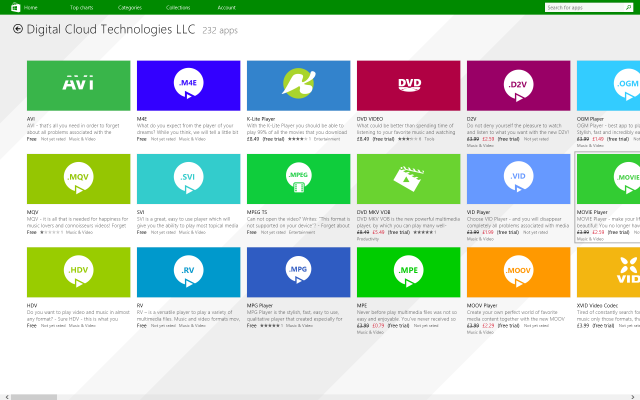
Task: Open the Account menu
Action: coord(227,7)
